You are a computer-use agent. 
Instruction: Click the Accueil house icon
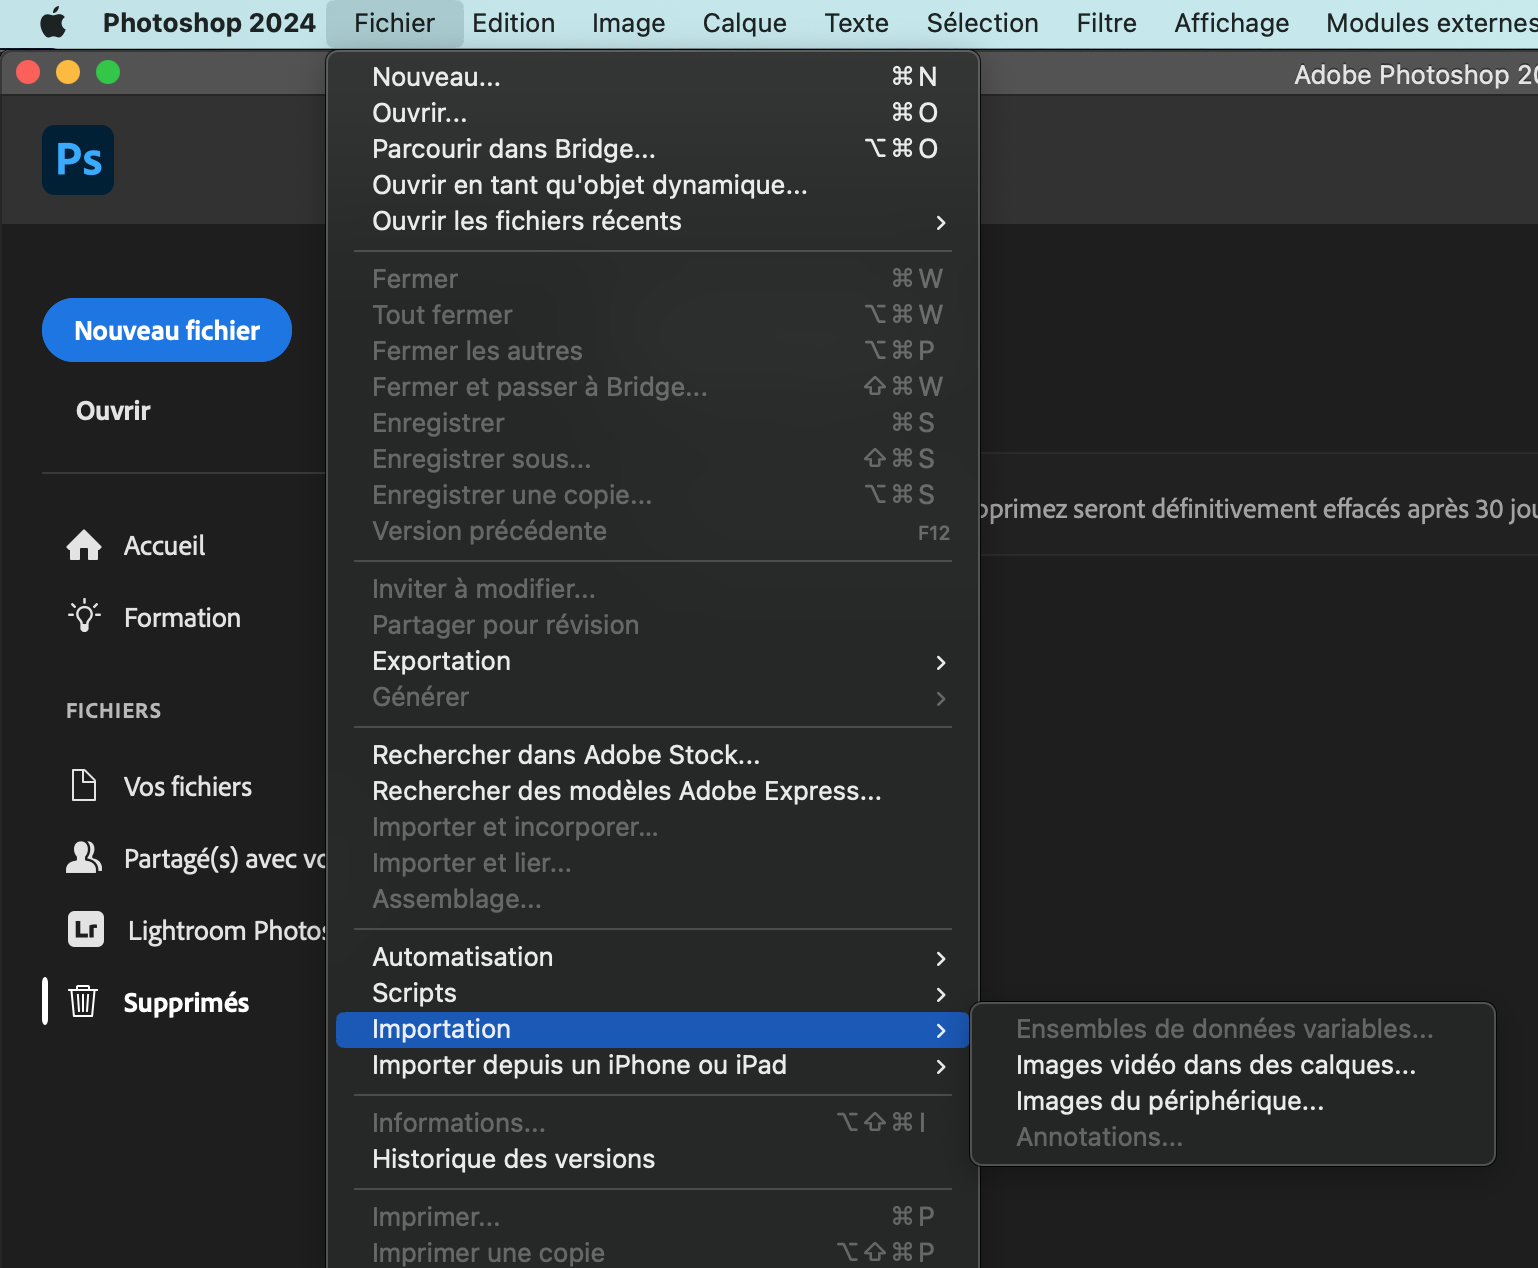coord(84,545)
